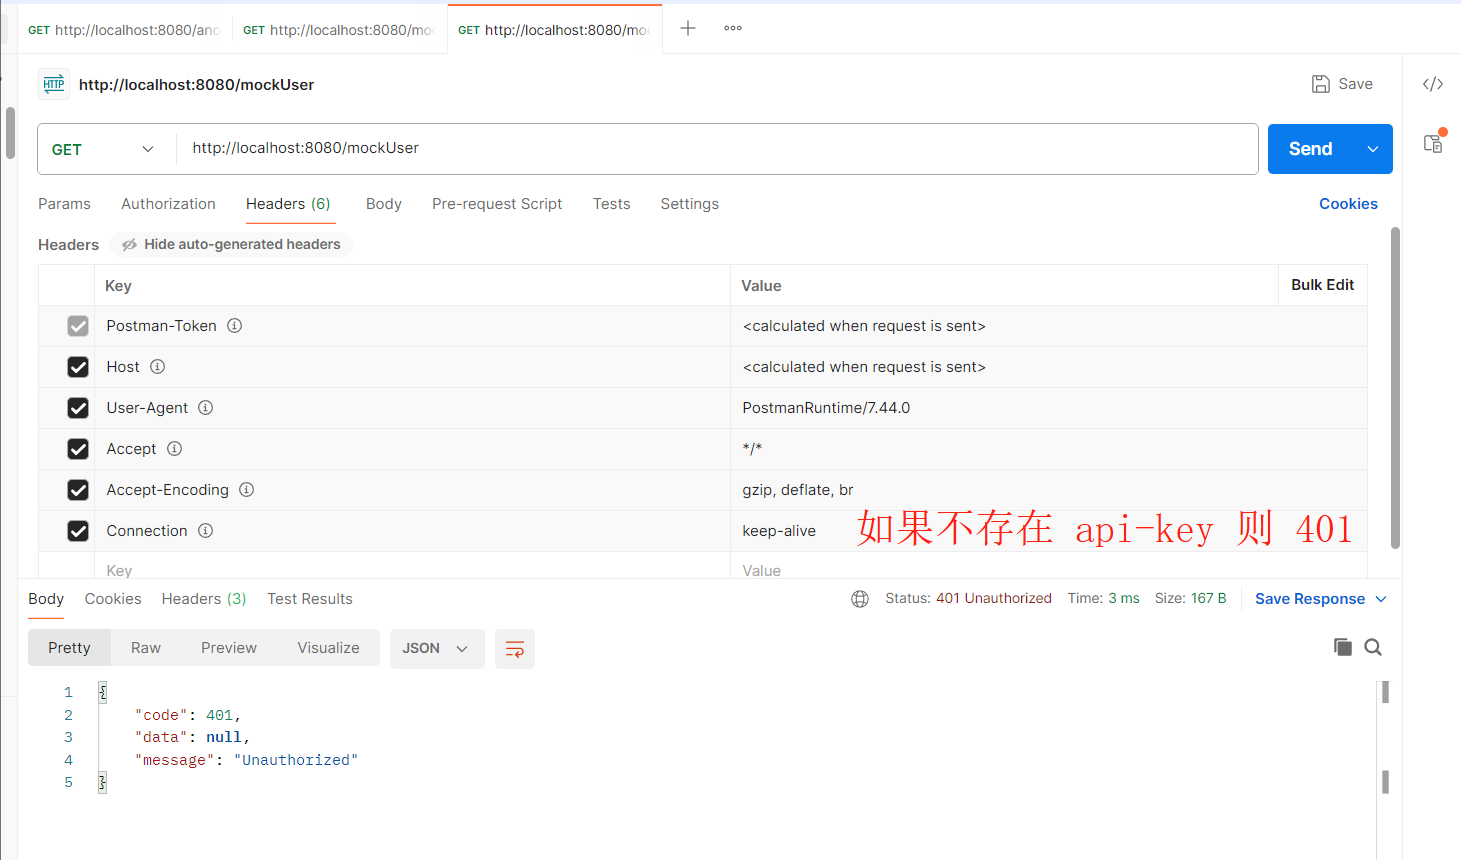1461x860 pixels.
Task: Click the Cookies link
Action: pos(1348,204)
